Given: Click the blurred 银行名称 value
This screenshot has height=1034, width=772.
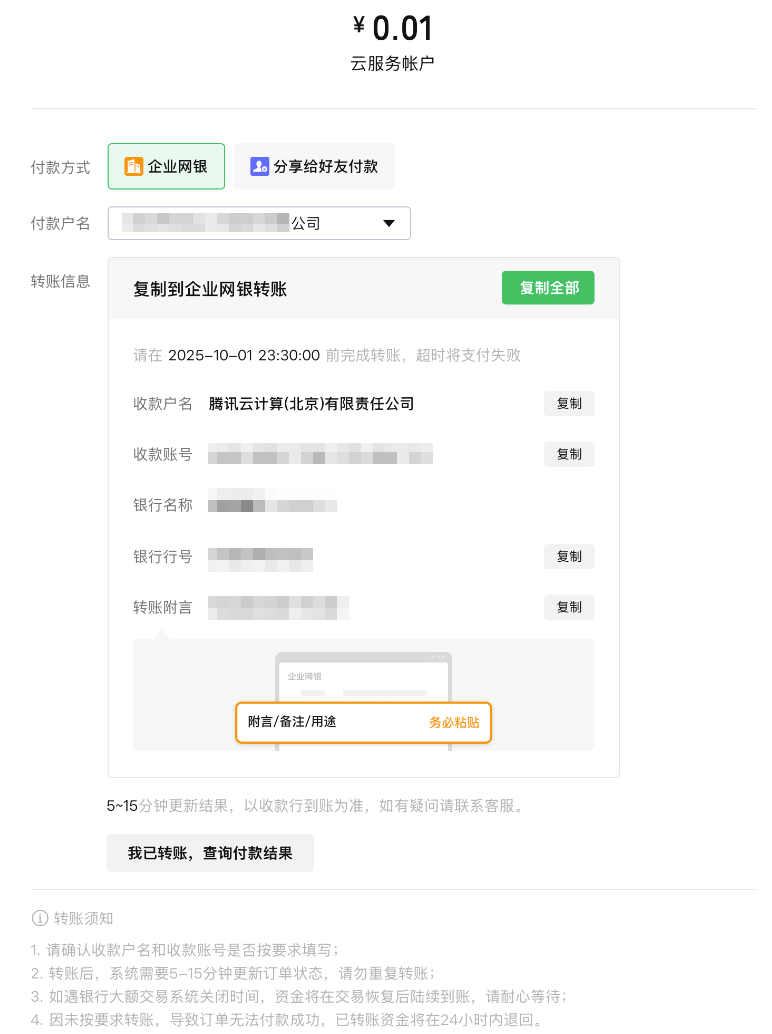Looking at the screenshot, I should click(x=272, y=505).
